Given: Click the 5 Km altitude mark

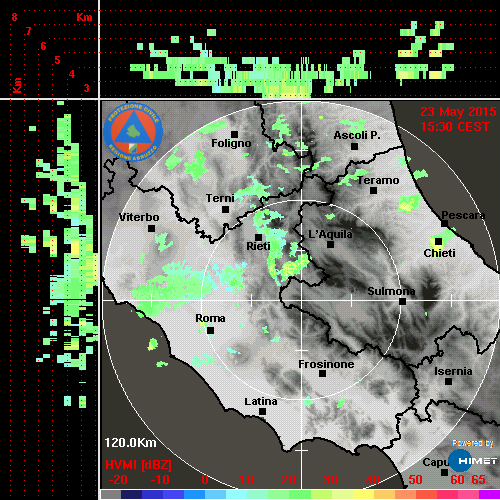Looking at the screenshot, I should tap(57, 60).
